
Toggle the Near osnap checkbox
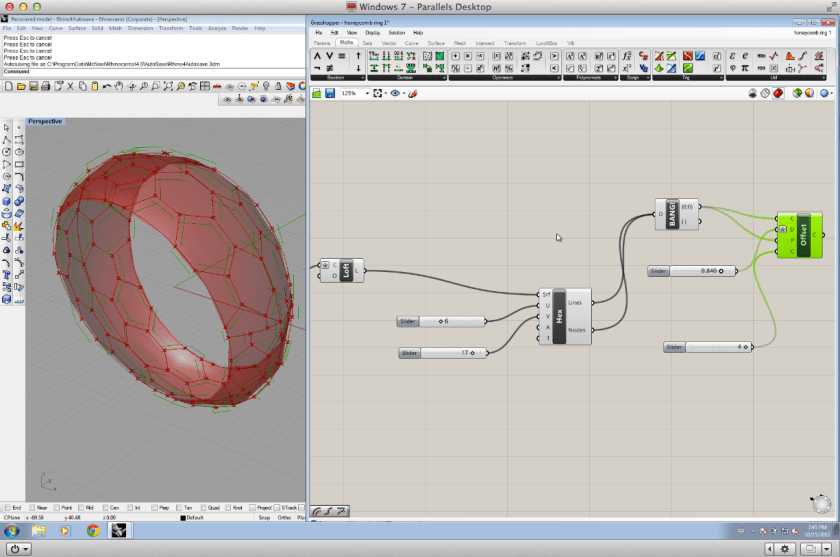(31, 507)
